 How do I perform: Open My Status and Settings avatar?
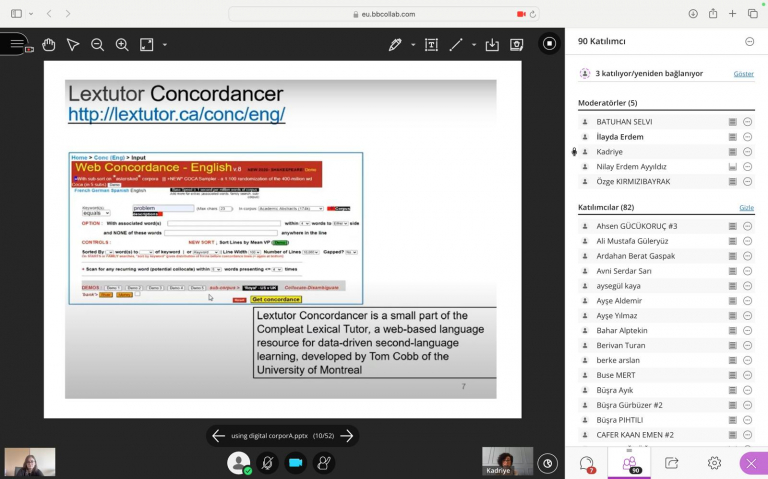(x=239, y=462)
